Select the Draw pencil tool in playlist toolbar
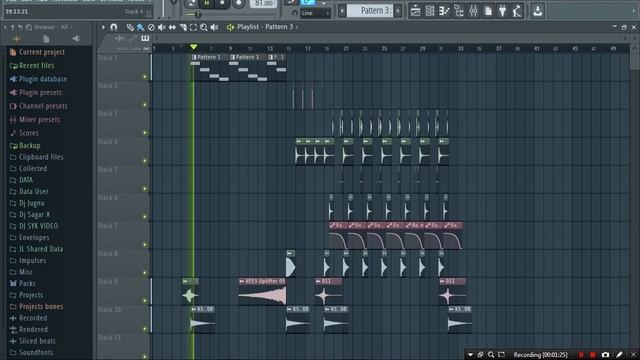This screenshot has width=640, height=360. 130,27
